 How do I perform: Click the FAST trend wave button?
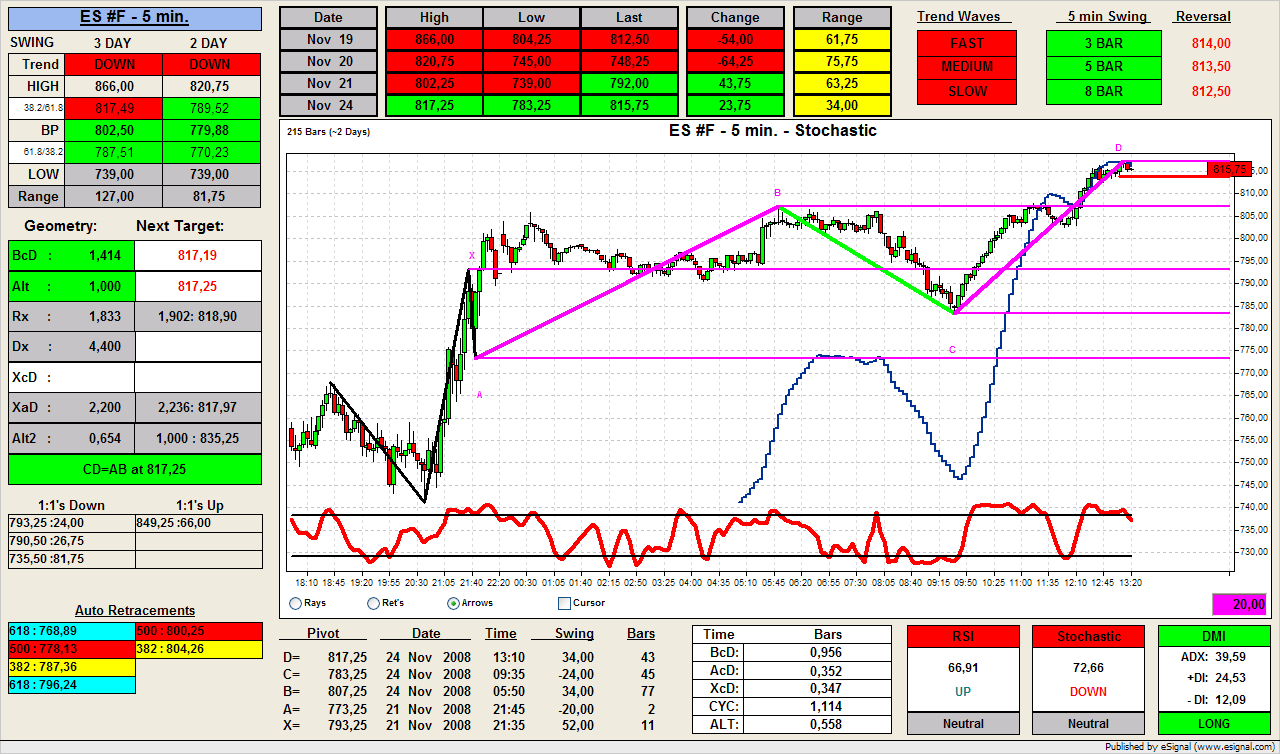tap(967, 43)
